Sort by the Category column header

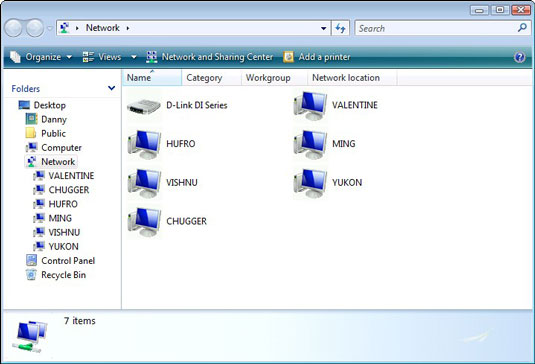[212, 77]
